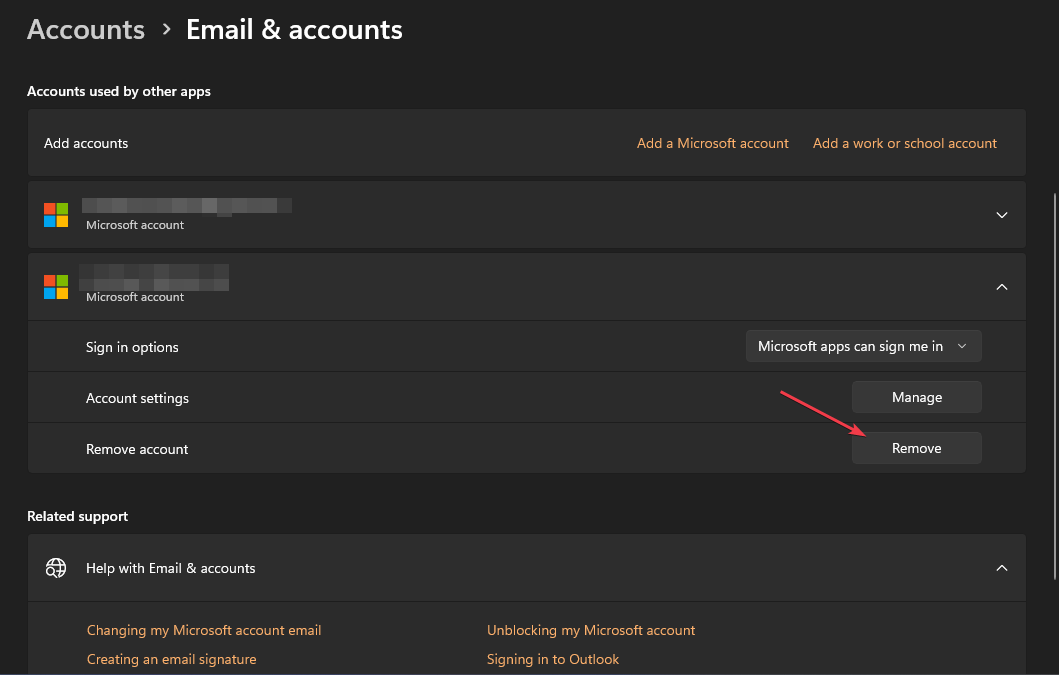Click the Related support heading
This screenshot has height=675, width=1059.
78,516
